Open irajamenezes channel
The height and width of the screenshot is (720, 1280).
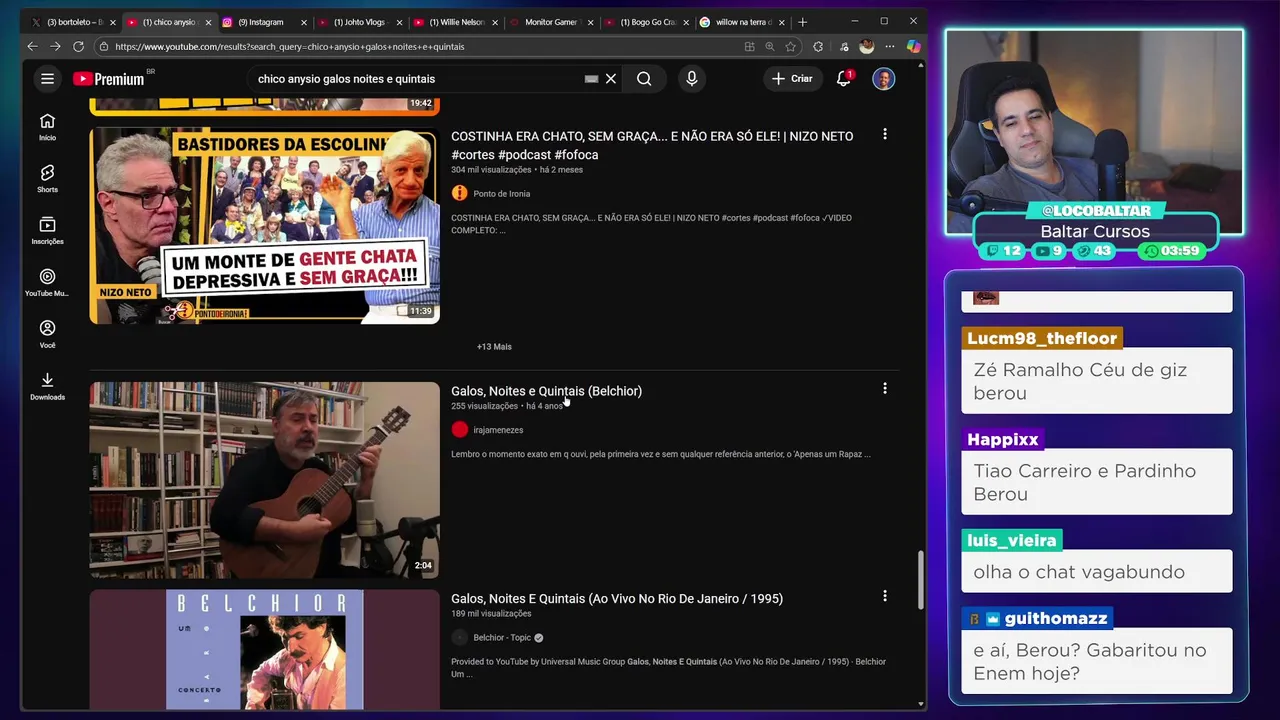click(x=498, y=430)
